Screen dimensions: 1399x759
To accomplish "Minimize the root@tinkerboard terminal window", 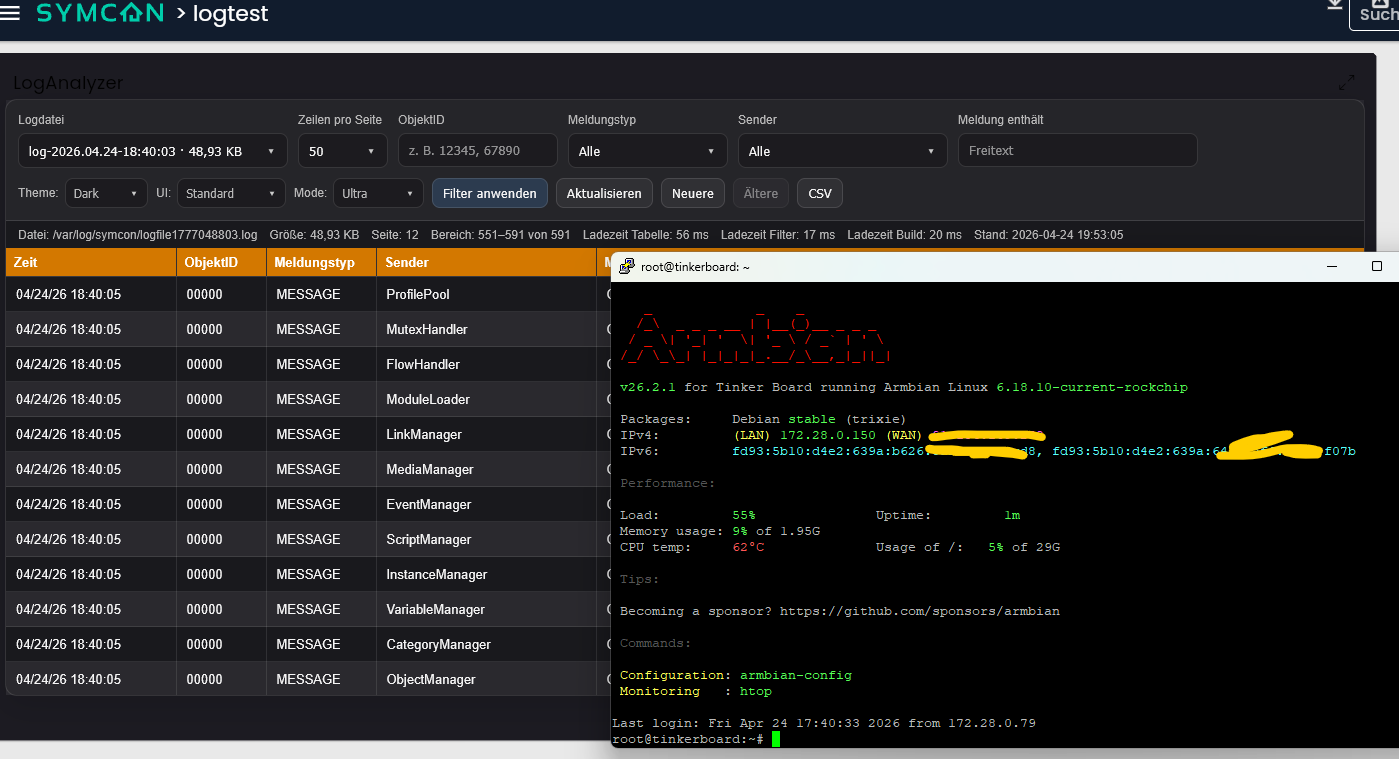I will click(x=1331, y=267).
